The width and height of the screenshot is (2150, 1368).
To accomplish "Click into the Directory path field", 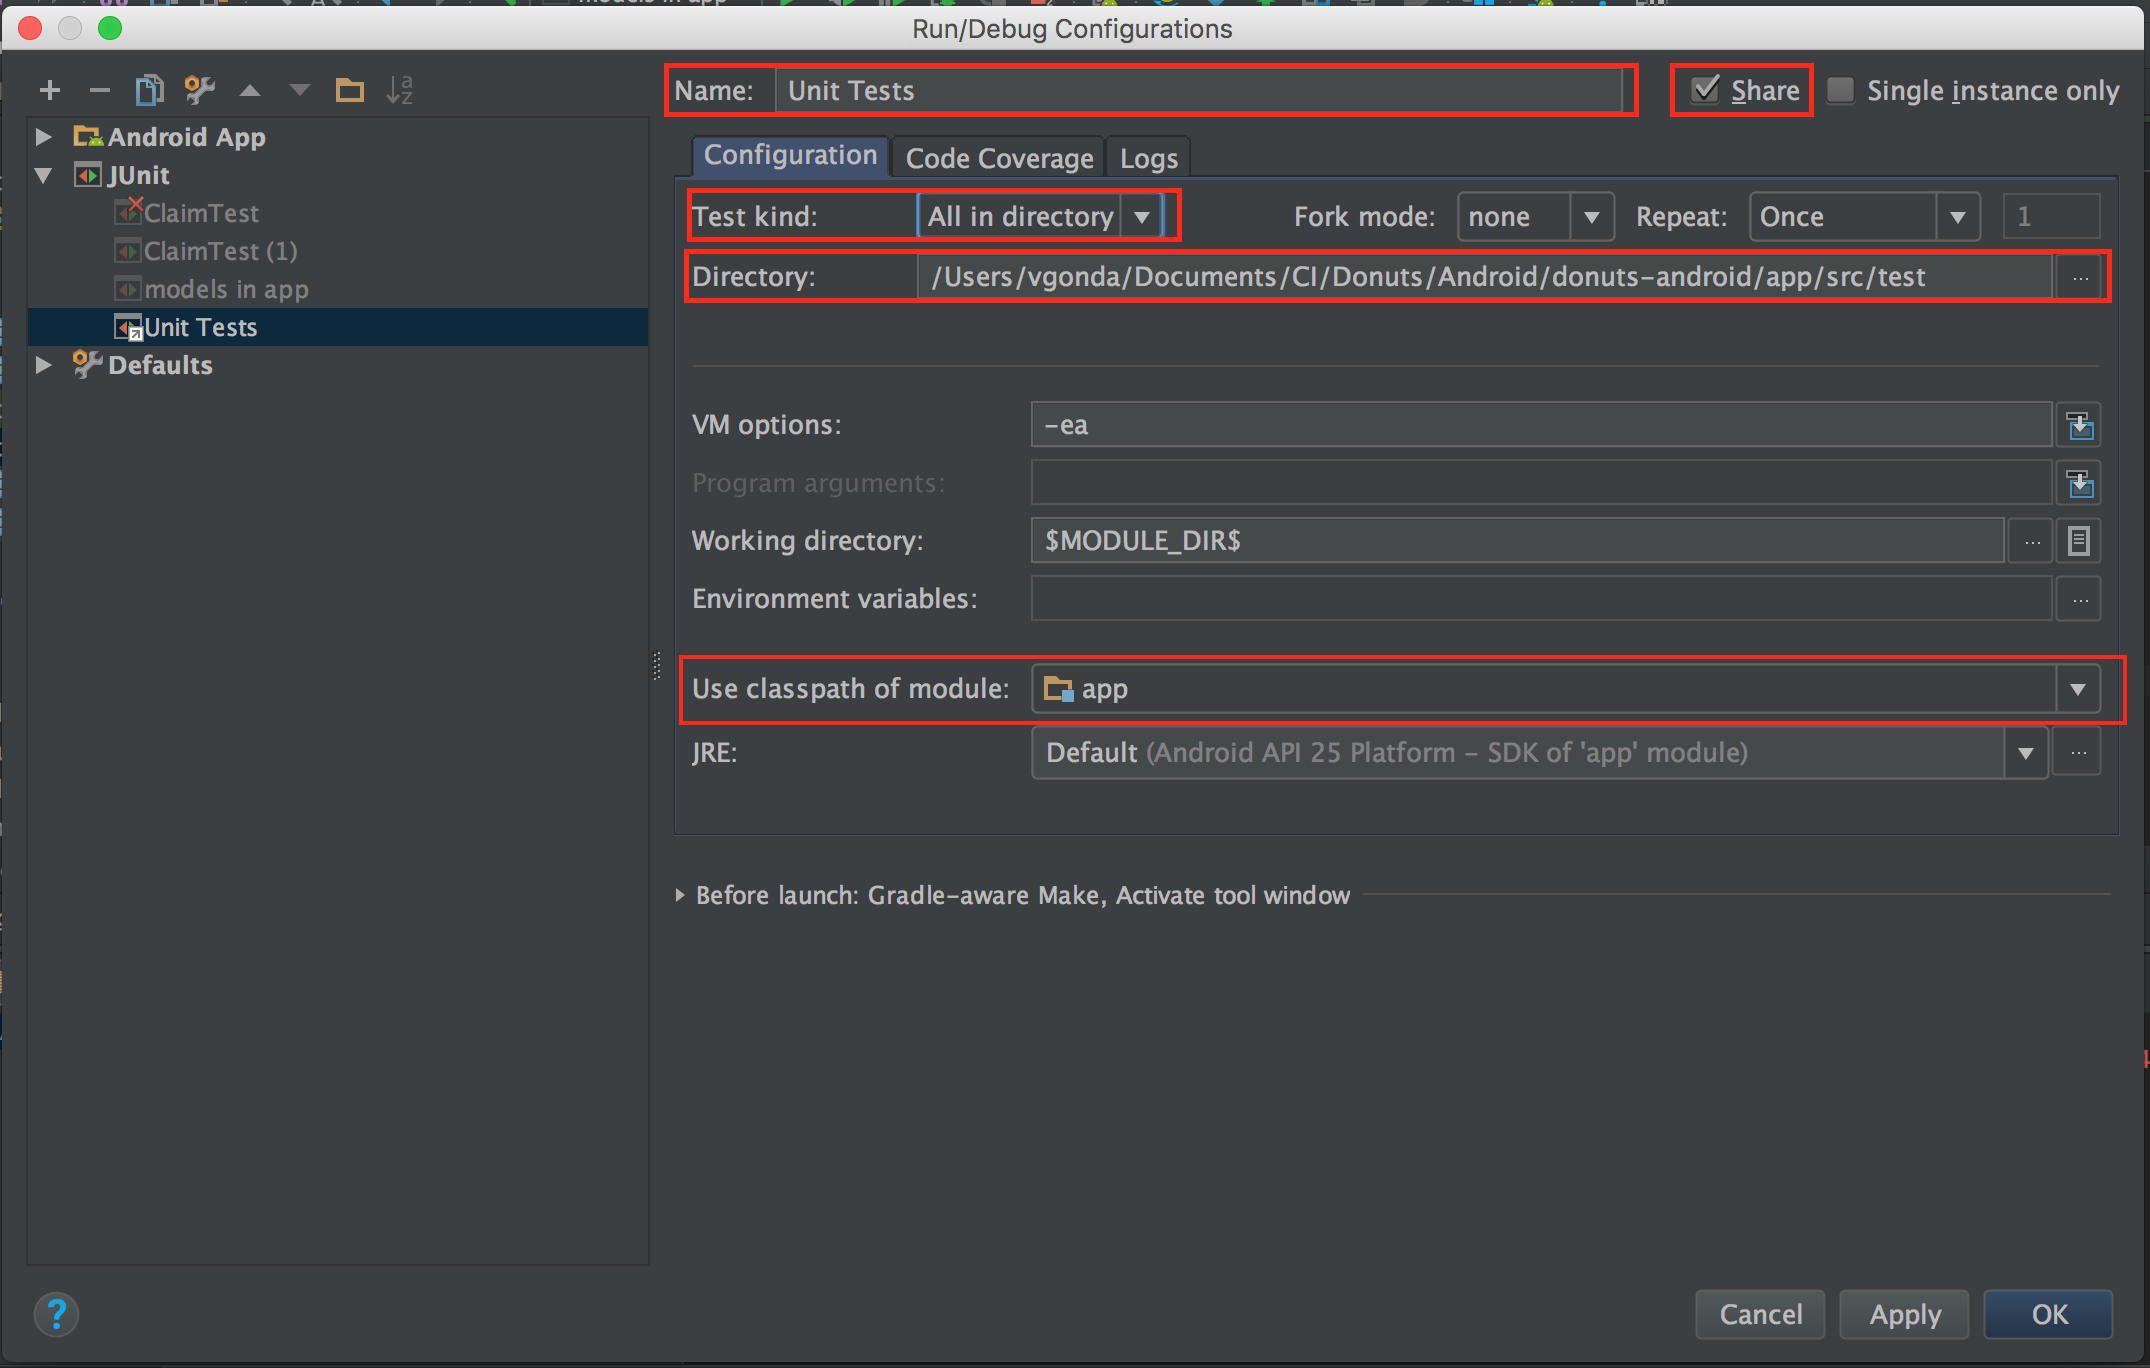I will 1486,277.
